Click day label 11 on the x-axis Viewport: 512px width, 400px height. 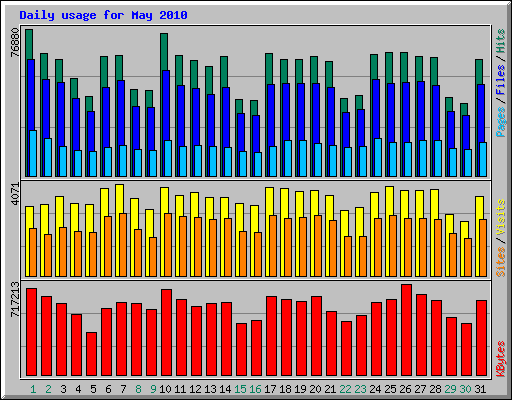pos(180,389)
